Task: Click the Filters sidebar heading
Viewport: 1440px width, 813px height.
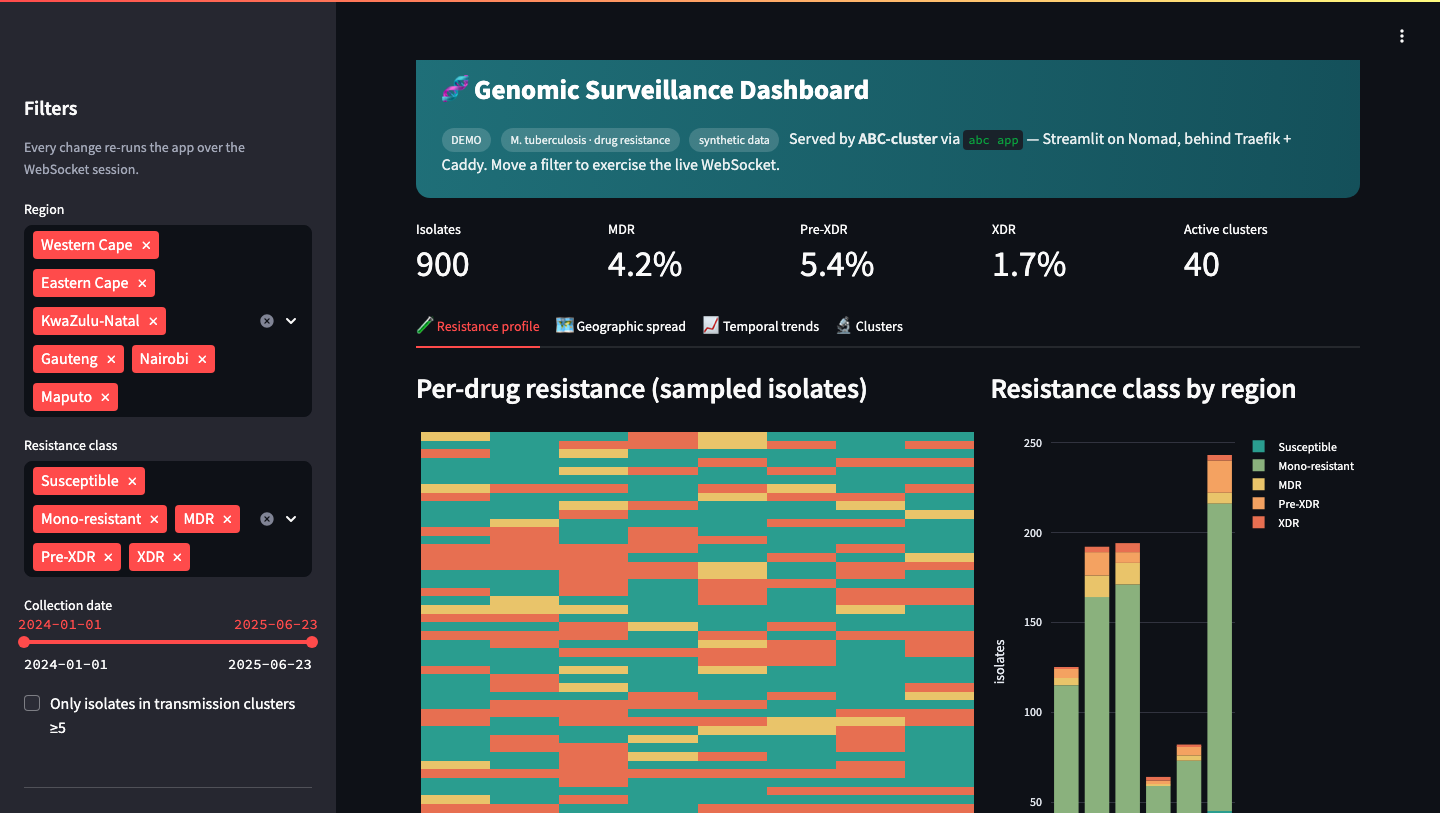Action: [x=51, y=108]
